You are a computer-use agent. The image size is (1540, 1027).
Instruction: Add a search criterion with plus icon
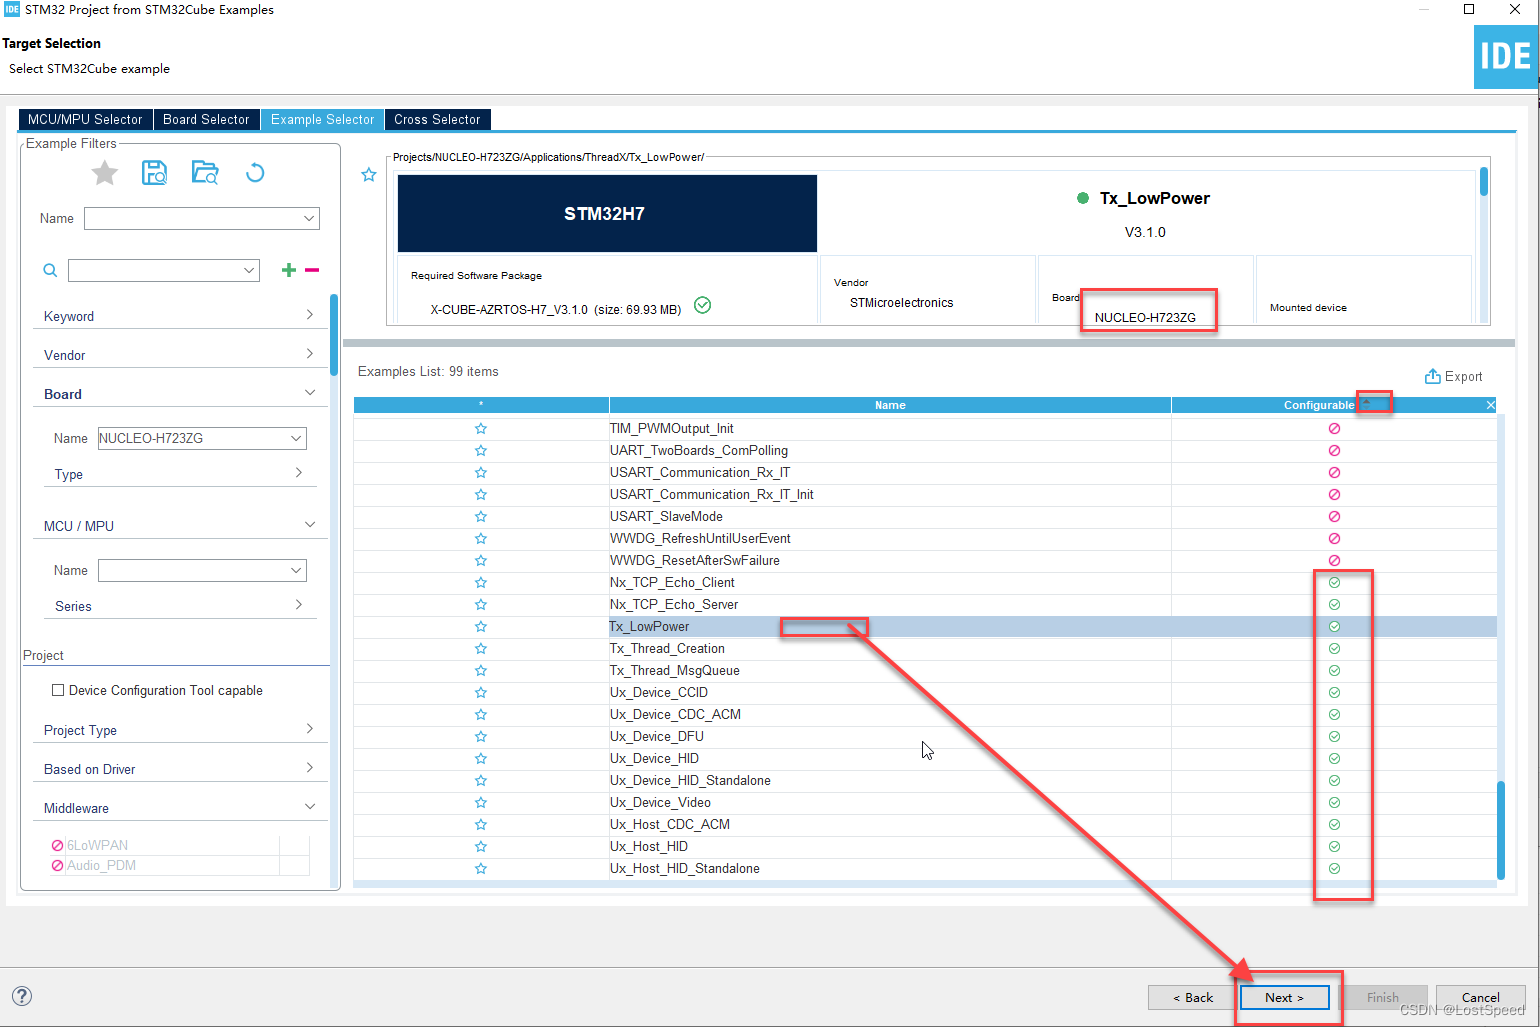(289, 270)
